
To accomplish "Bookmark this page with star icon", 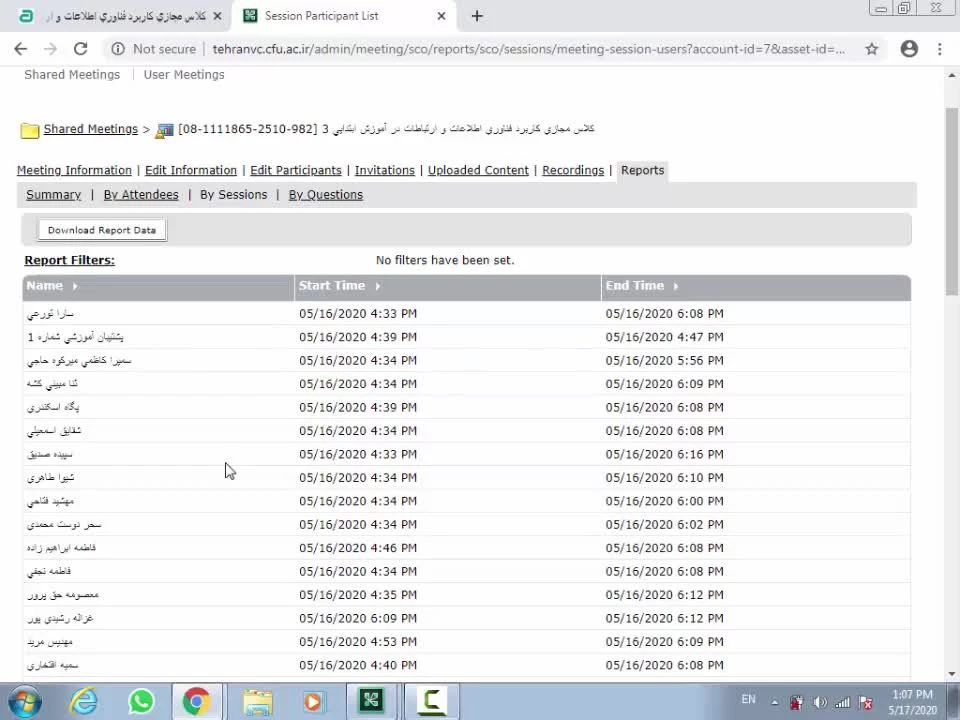I will (871, 48).
